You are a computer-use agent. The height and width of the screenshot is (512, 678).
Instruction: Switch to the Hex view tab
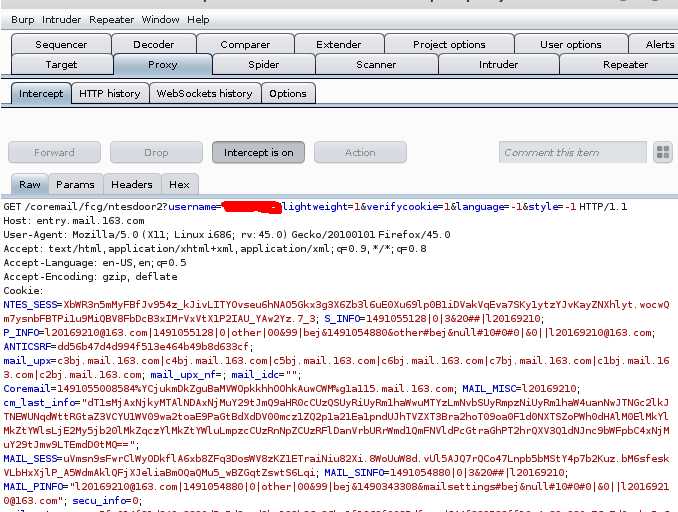(179, 185)
